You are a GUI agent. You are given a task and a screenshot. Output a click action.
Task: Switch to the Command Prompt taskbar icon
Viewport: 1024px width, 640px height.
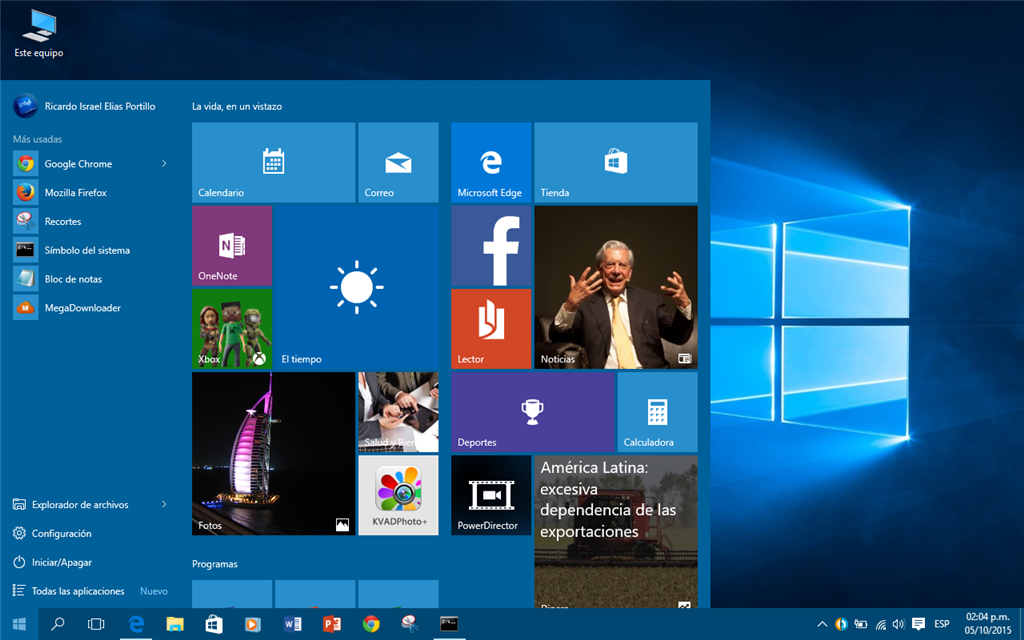click(449, 624)
